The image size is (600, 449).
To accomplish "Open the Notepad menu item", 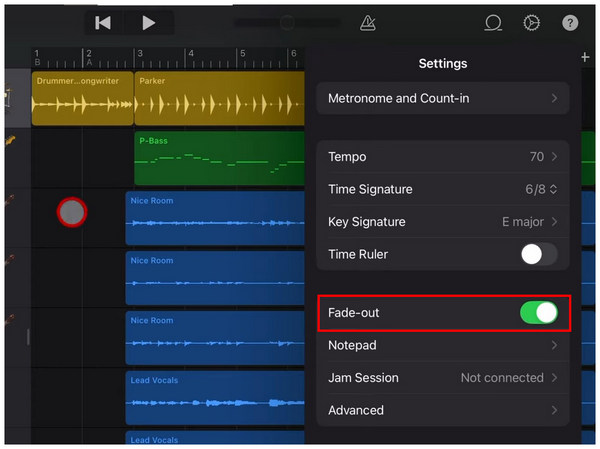I will coord(442,345).
